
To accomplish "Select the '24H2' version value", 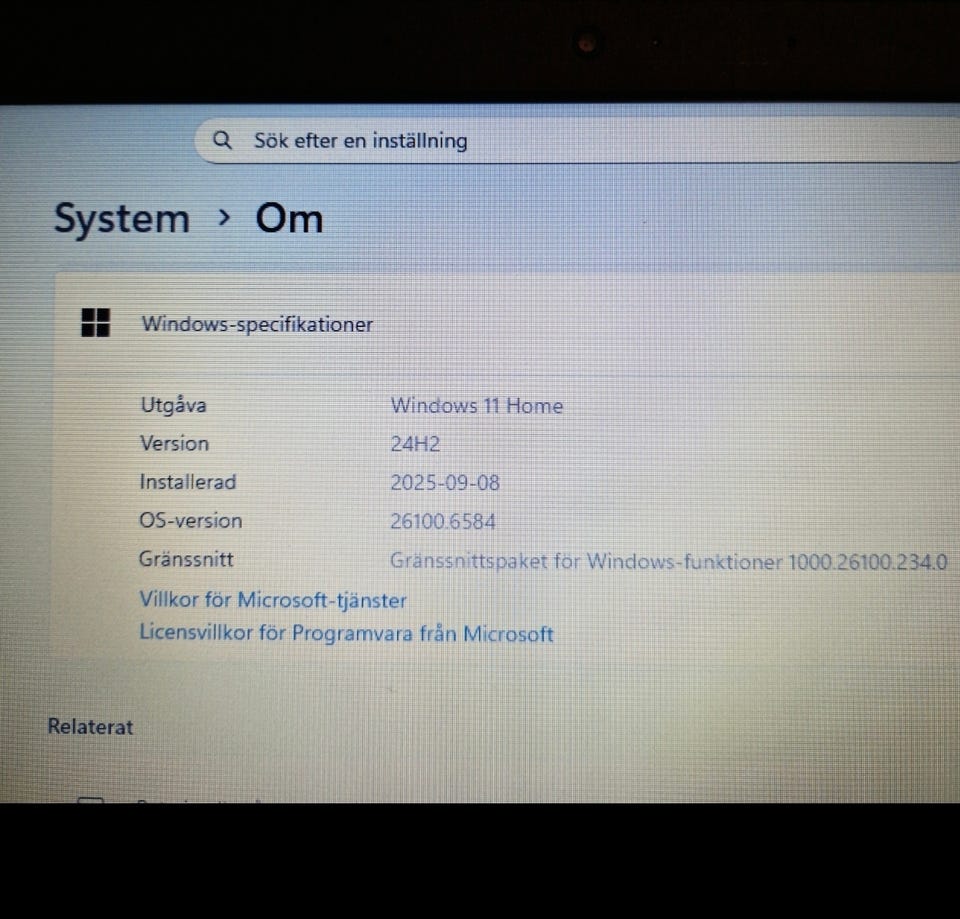I will (x=415, y=444).
